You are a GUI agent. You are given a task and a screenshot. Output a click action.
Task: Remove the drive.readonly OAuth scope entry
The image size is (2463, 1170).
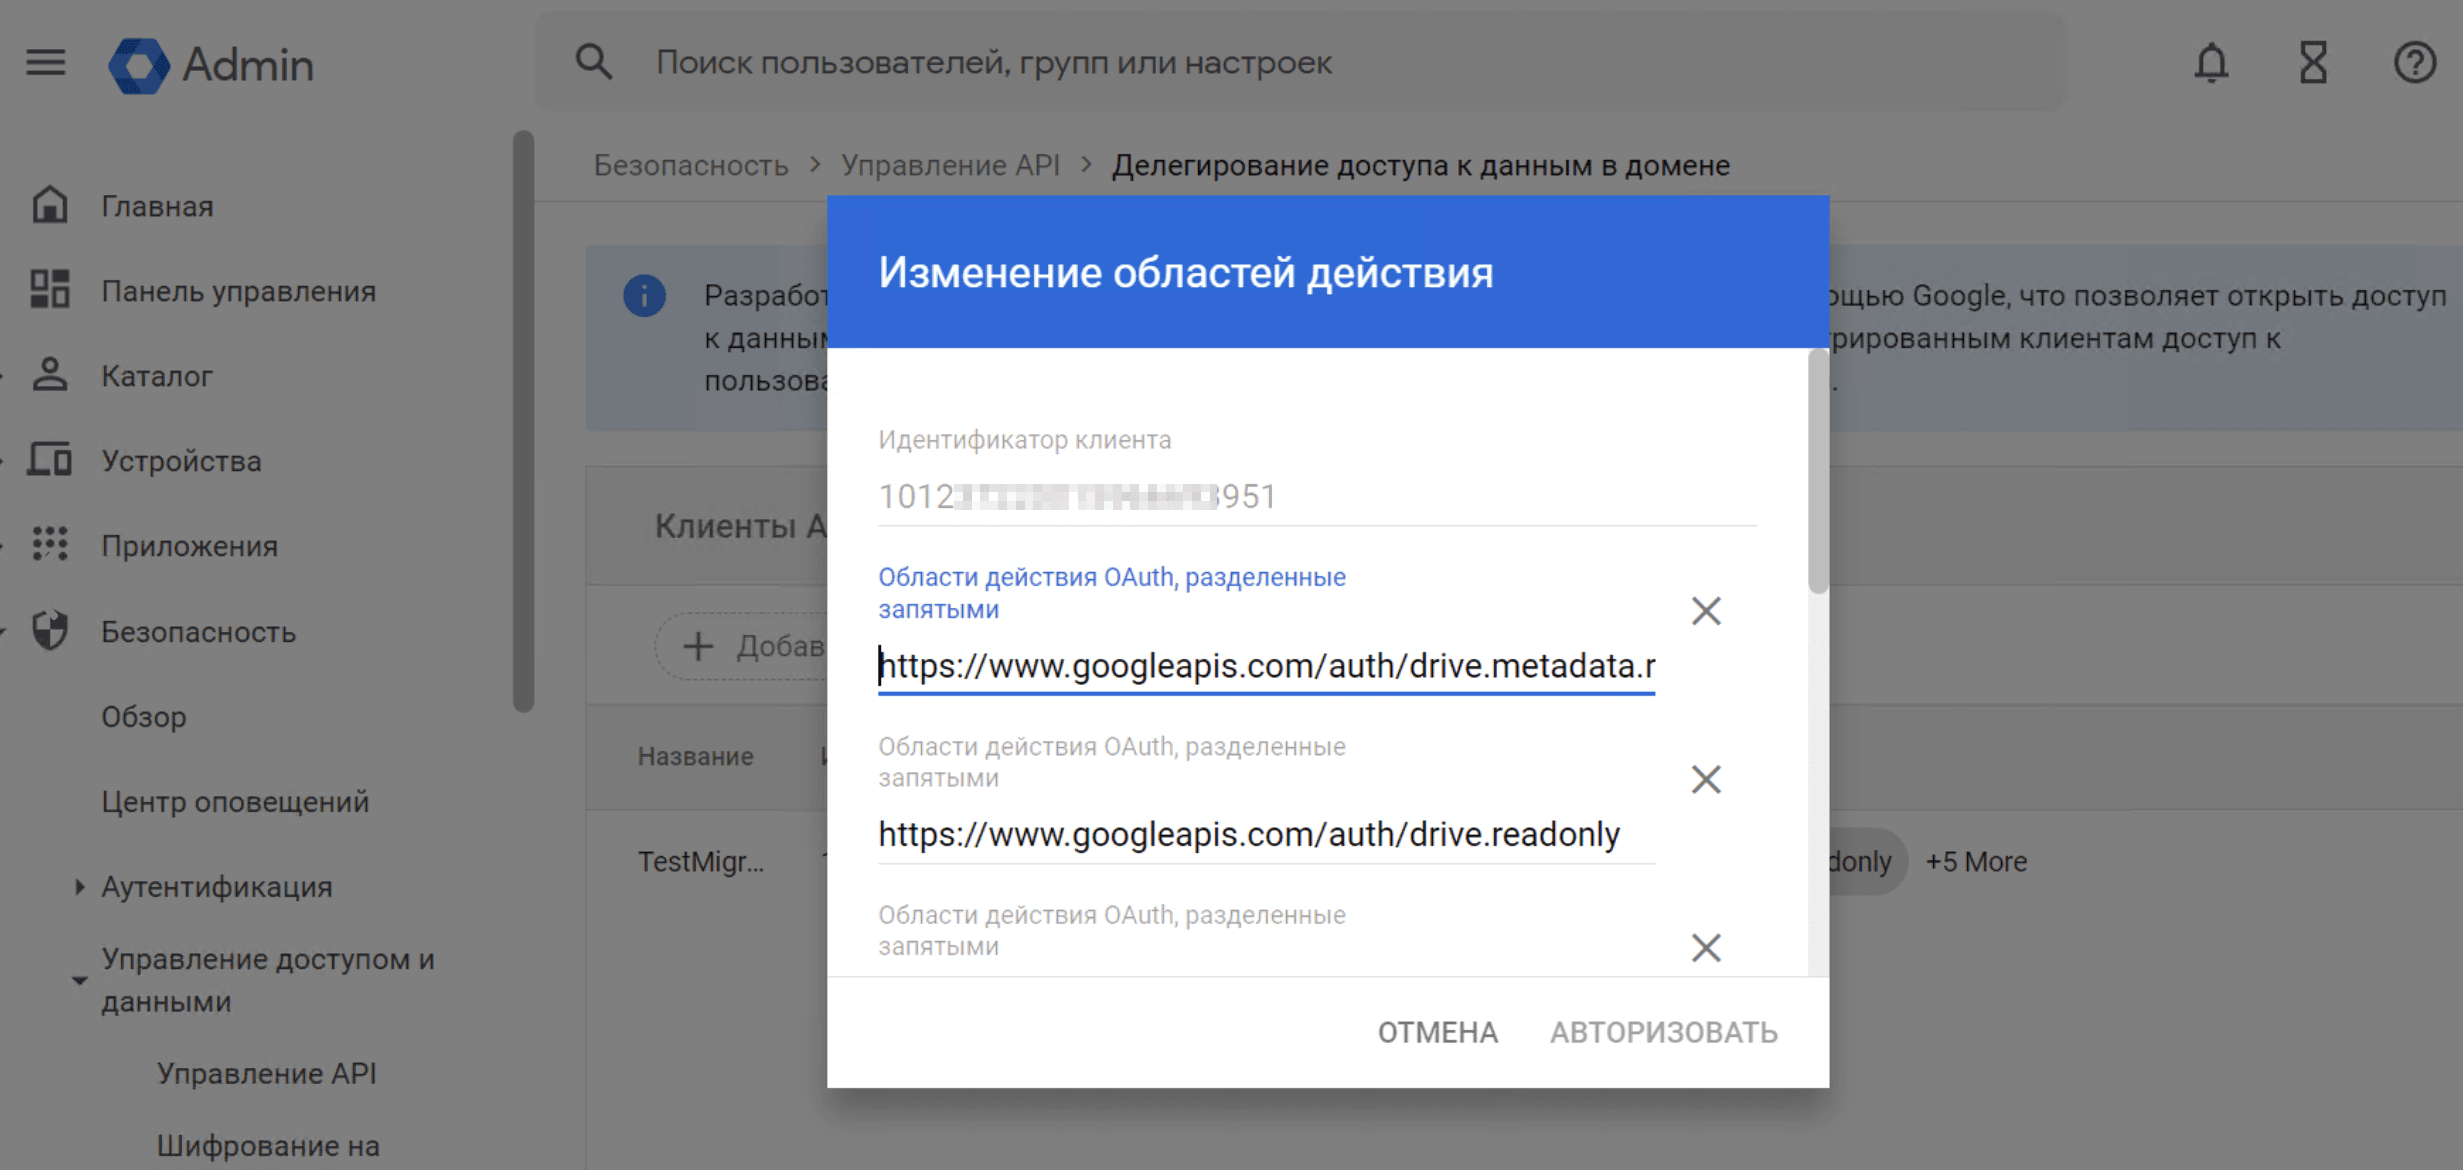tap(1706, 779)
